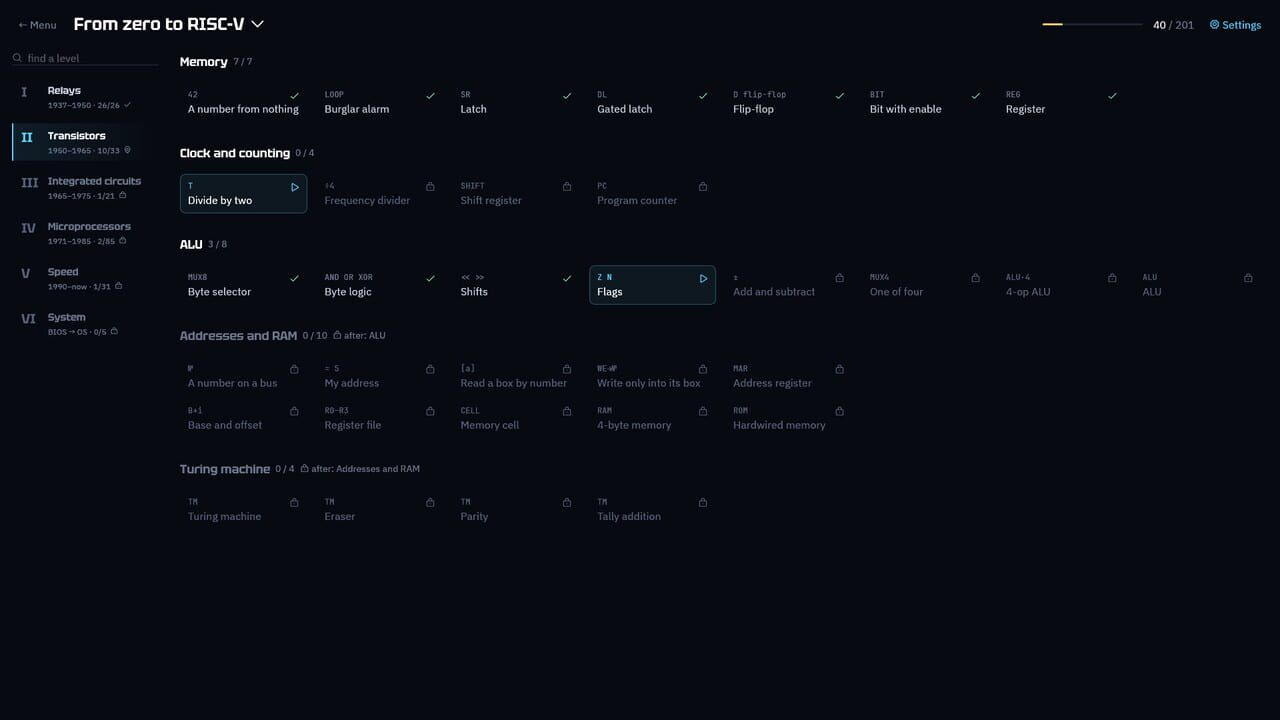
Task: Open the Byte logic level
Action: (x=380, y=285)
